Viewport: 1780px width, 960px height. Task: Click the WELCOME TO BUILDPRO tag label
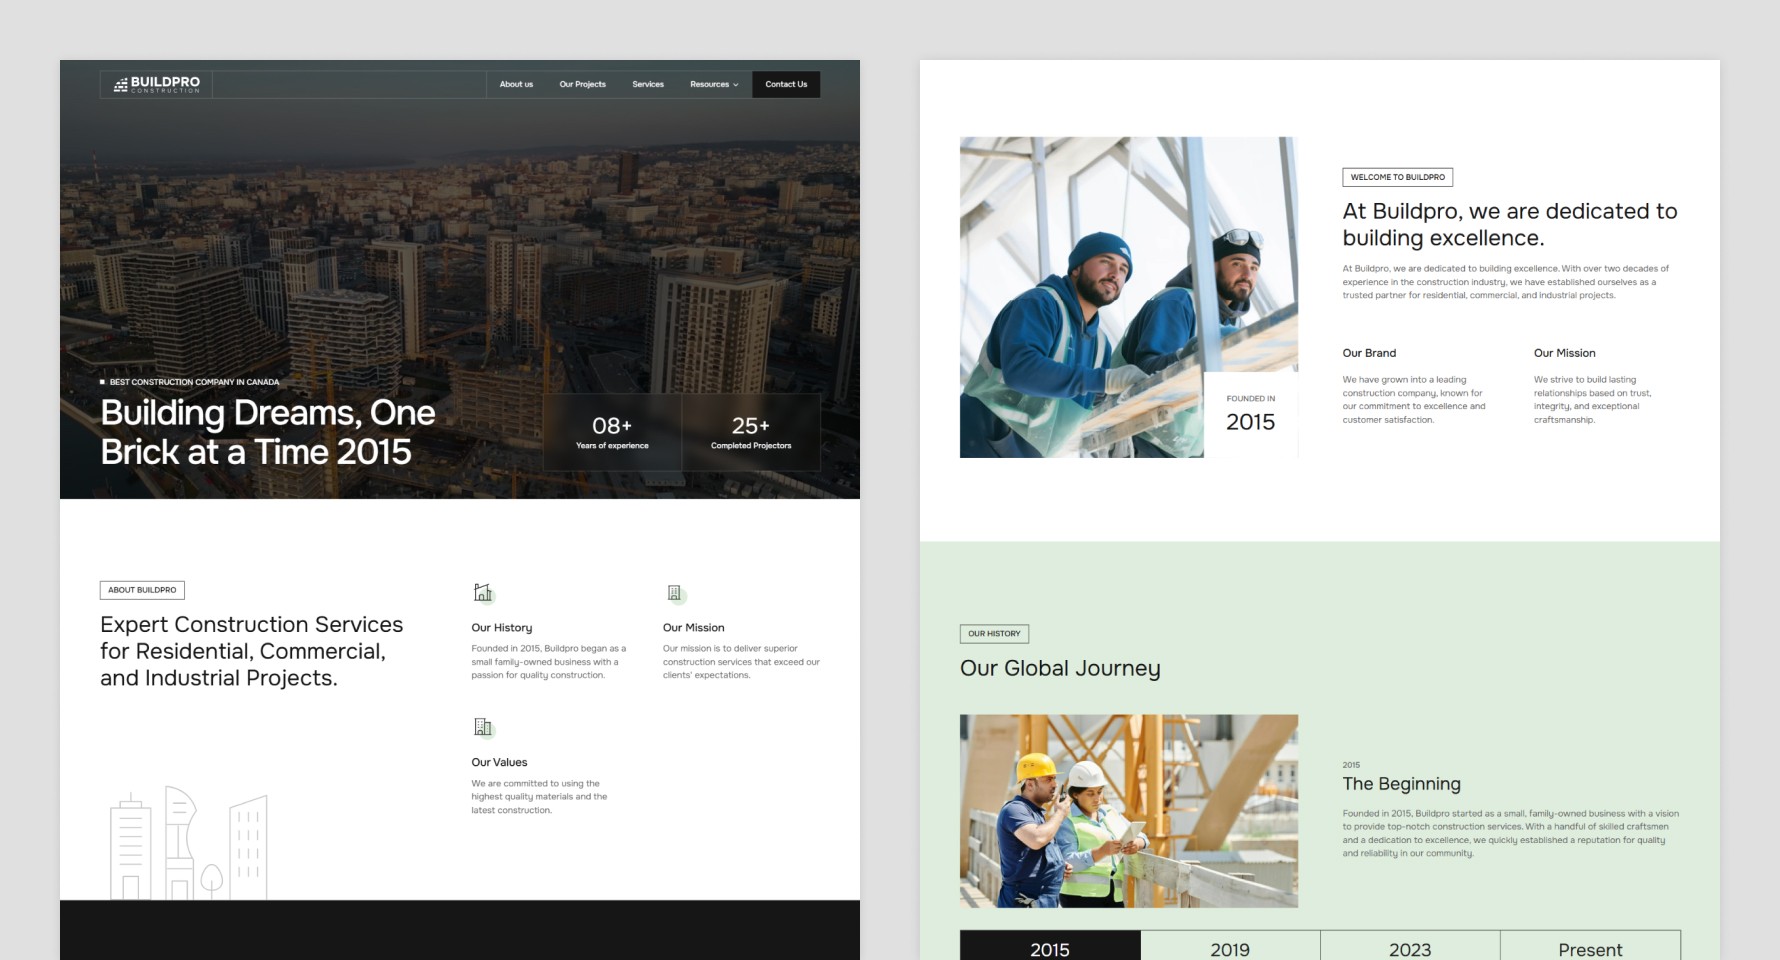(1397, 177)
